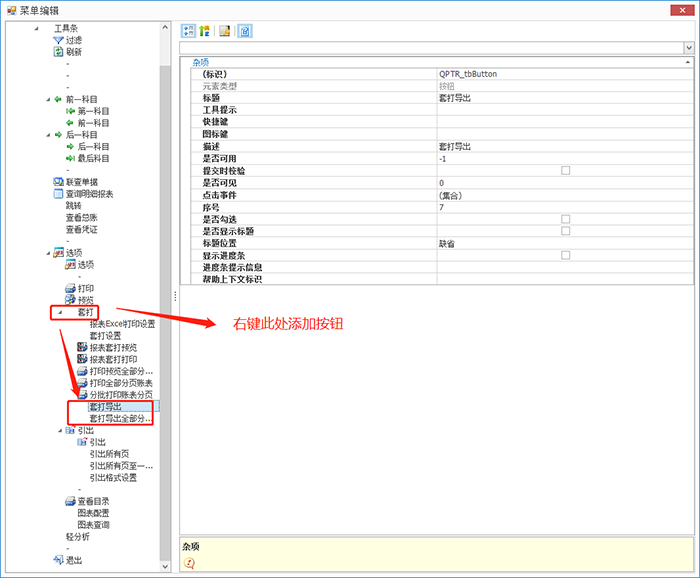Enable the 显示进度条 checkbox
Image resolution: width=700 pixels, height=578 pixels.
pyautogui.click(x=565, y=255)
